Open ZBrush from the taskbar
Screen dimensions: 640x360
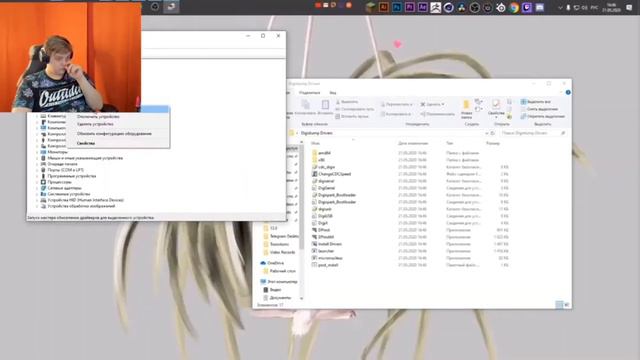(x=436, y=7)
